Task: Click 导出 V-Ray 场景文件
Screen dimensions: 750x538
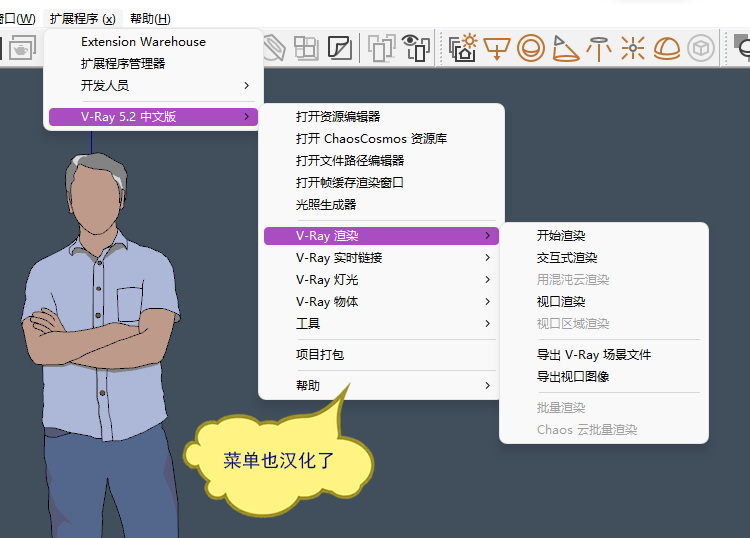Action: (604, 355)
